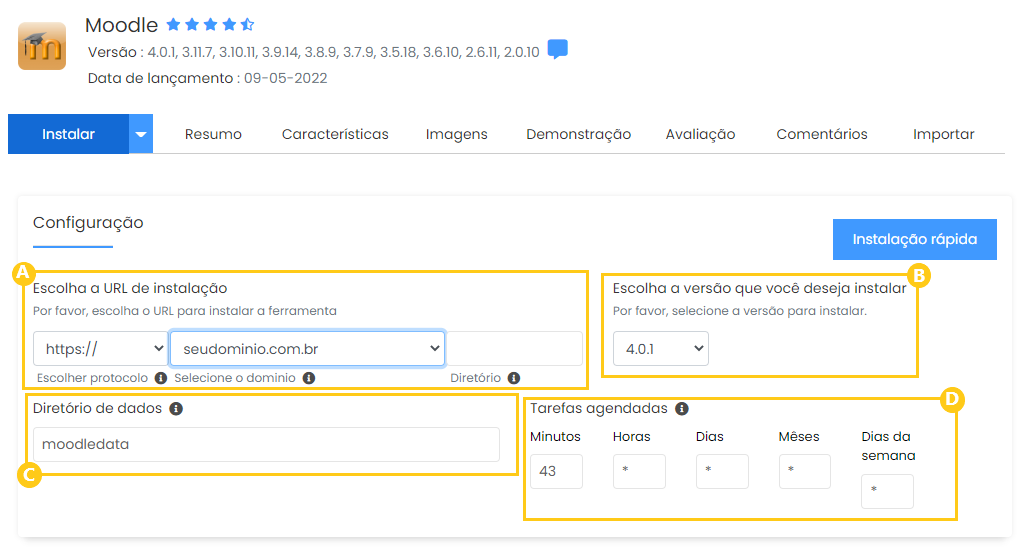Click the Instalar tab button
Viewport: 1032px width, 551px height.
pyautogui.click(x=68, y=134)
